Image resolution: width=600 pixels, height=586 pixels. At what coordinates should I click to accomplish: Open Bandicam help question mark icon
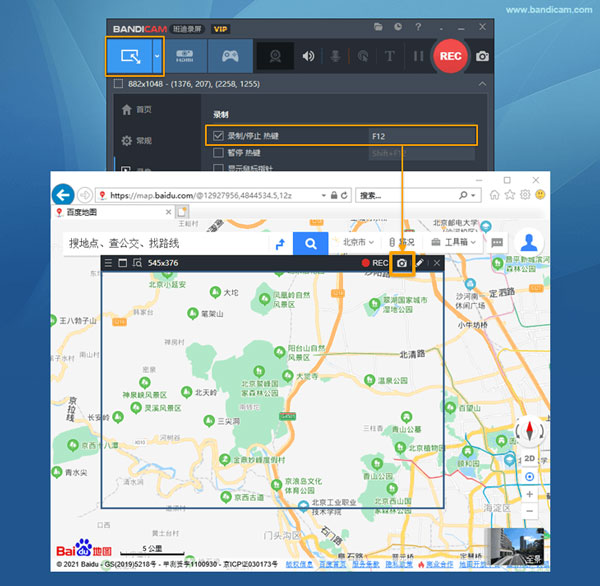point(418,27)
